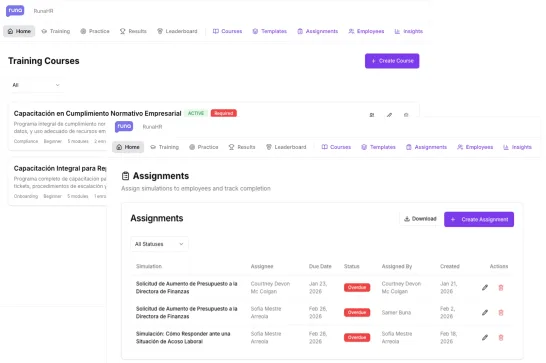Image resolution: width=546 pixels, height=363 pixels.
Task: Select Assignments tab in Assignments window
Action: pos(427,147)
